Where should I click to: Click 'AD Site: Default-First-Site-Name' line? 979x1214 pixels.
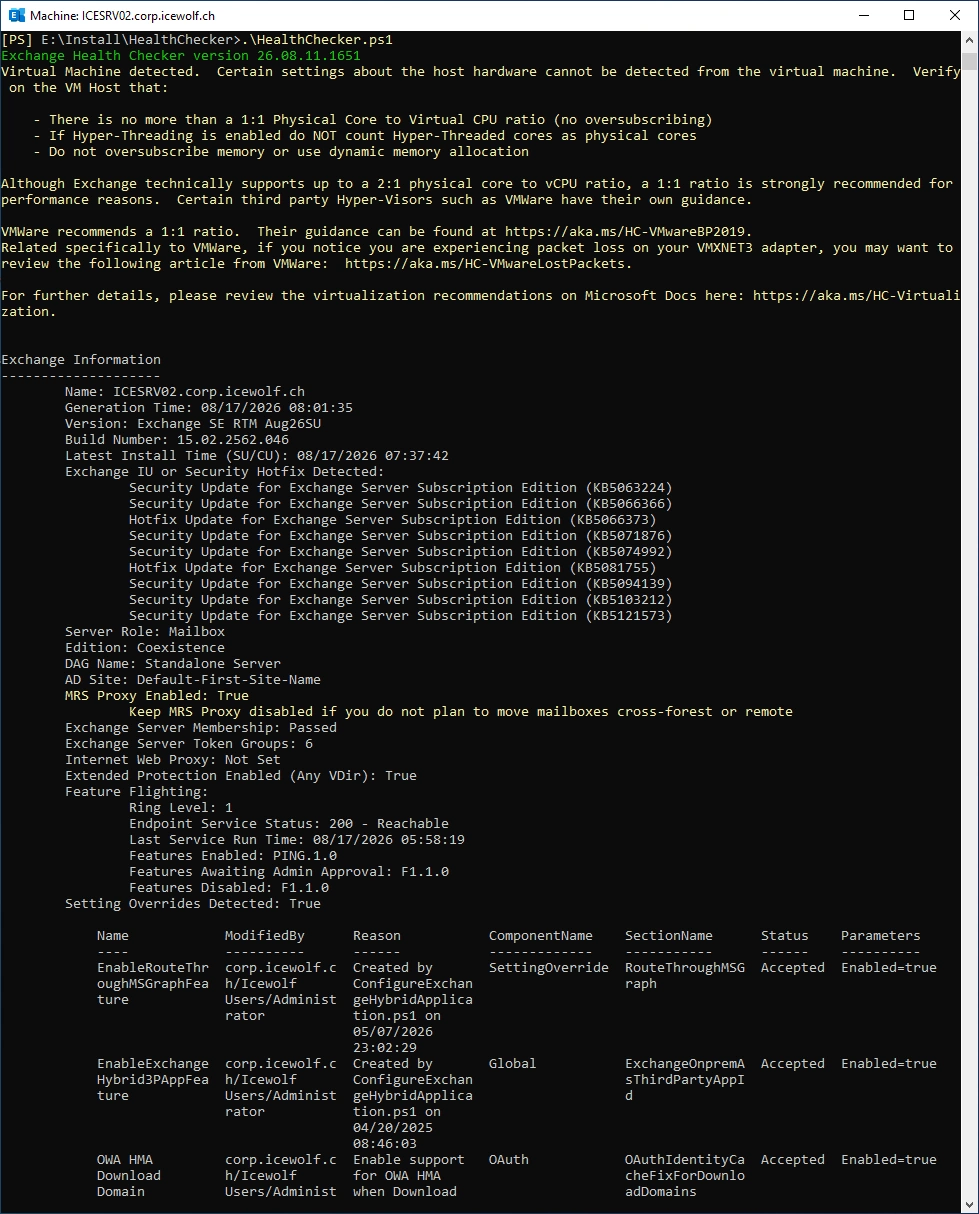tap(193, 680)
